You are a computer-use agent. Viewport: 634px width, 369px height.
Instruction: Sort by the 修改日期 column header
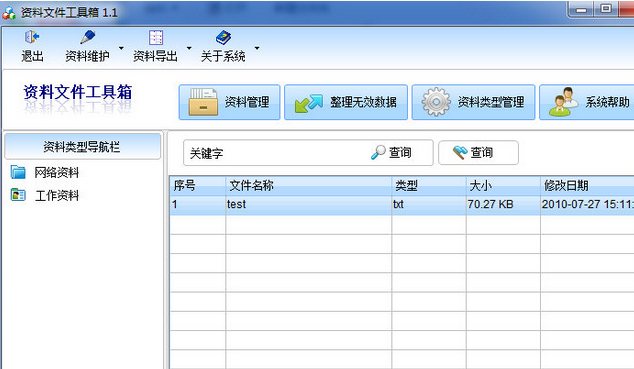[x=587, y=186]
